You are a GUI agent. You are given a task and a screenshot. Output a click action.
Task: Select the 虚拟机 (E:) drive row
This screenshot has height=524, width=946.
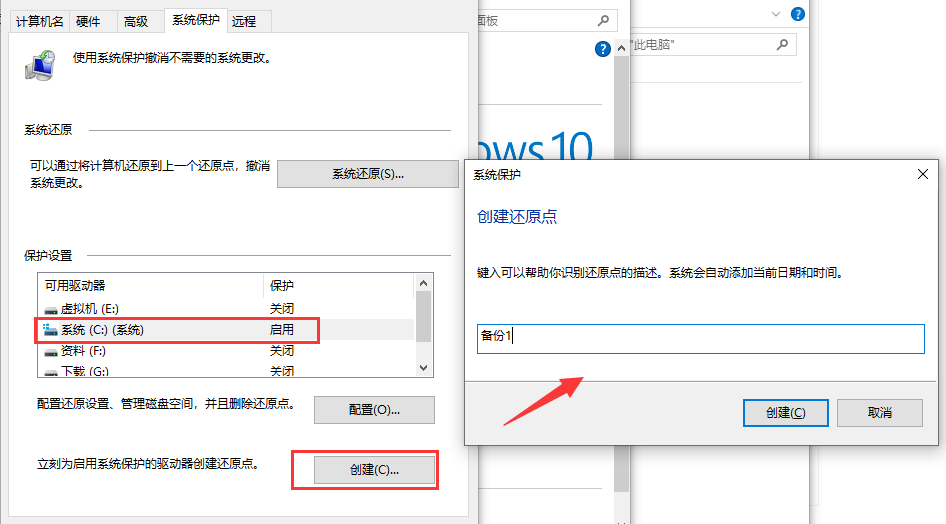pyautogui.click(x=226, y=309)
